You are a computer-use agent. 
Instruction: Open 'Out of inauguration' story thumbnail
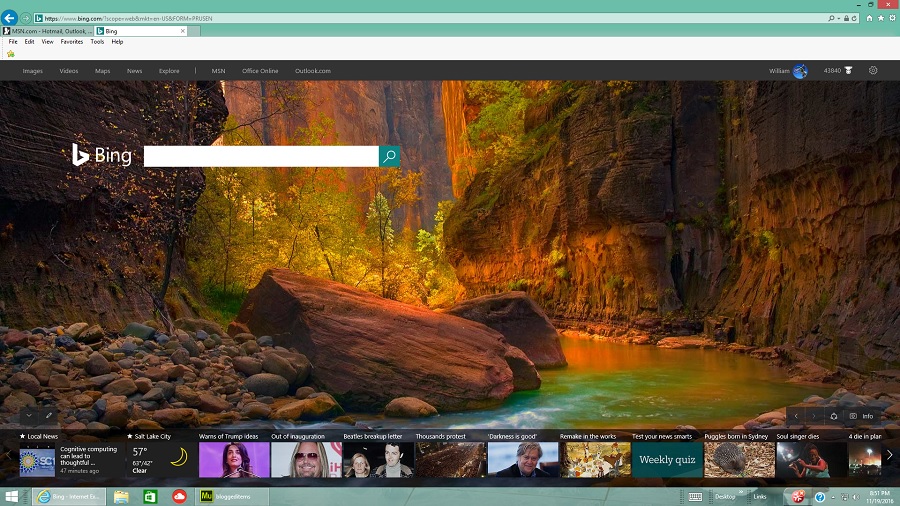[x=307, y=460]
